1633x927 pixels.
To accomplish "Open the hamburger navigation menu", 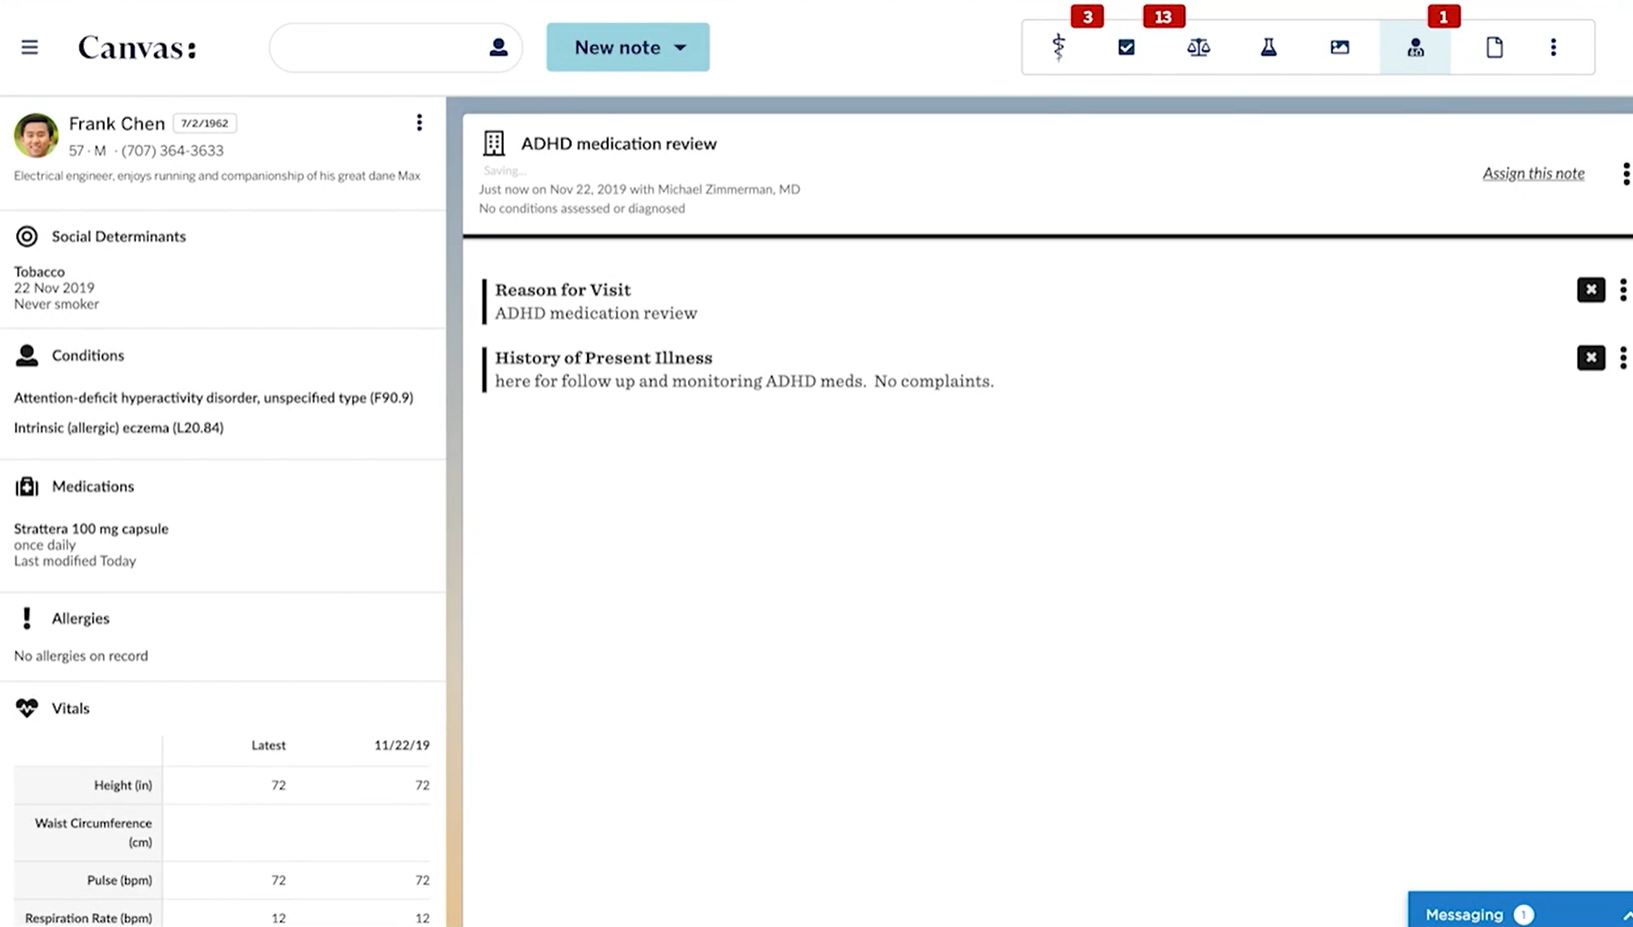I will click(x=29, y=47).
